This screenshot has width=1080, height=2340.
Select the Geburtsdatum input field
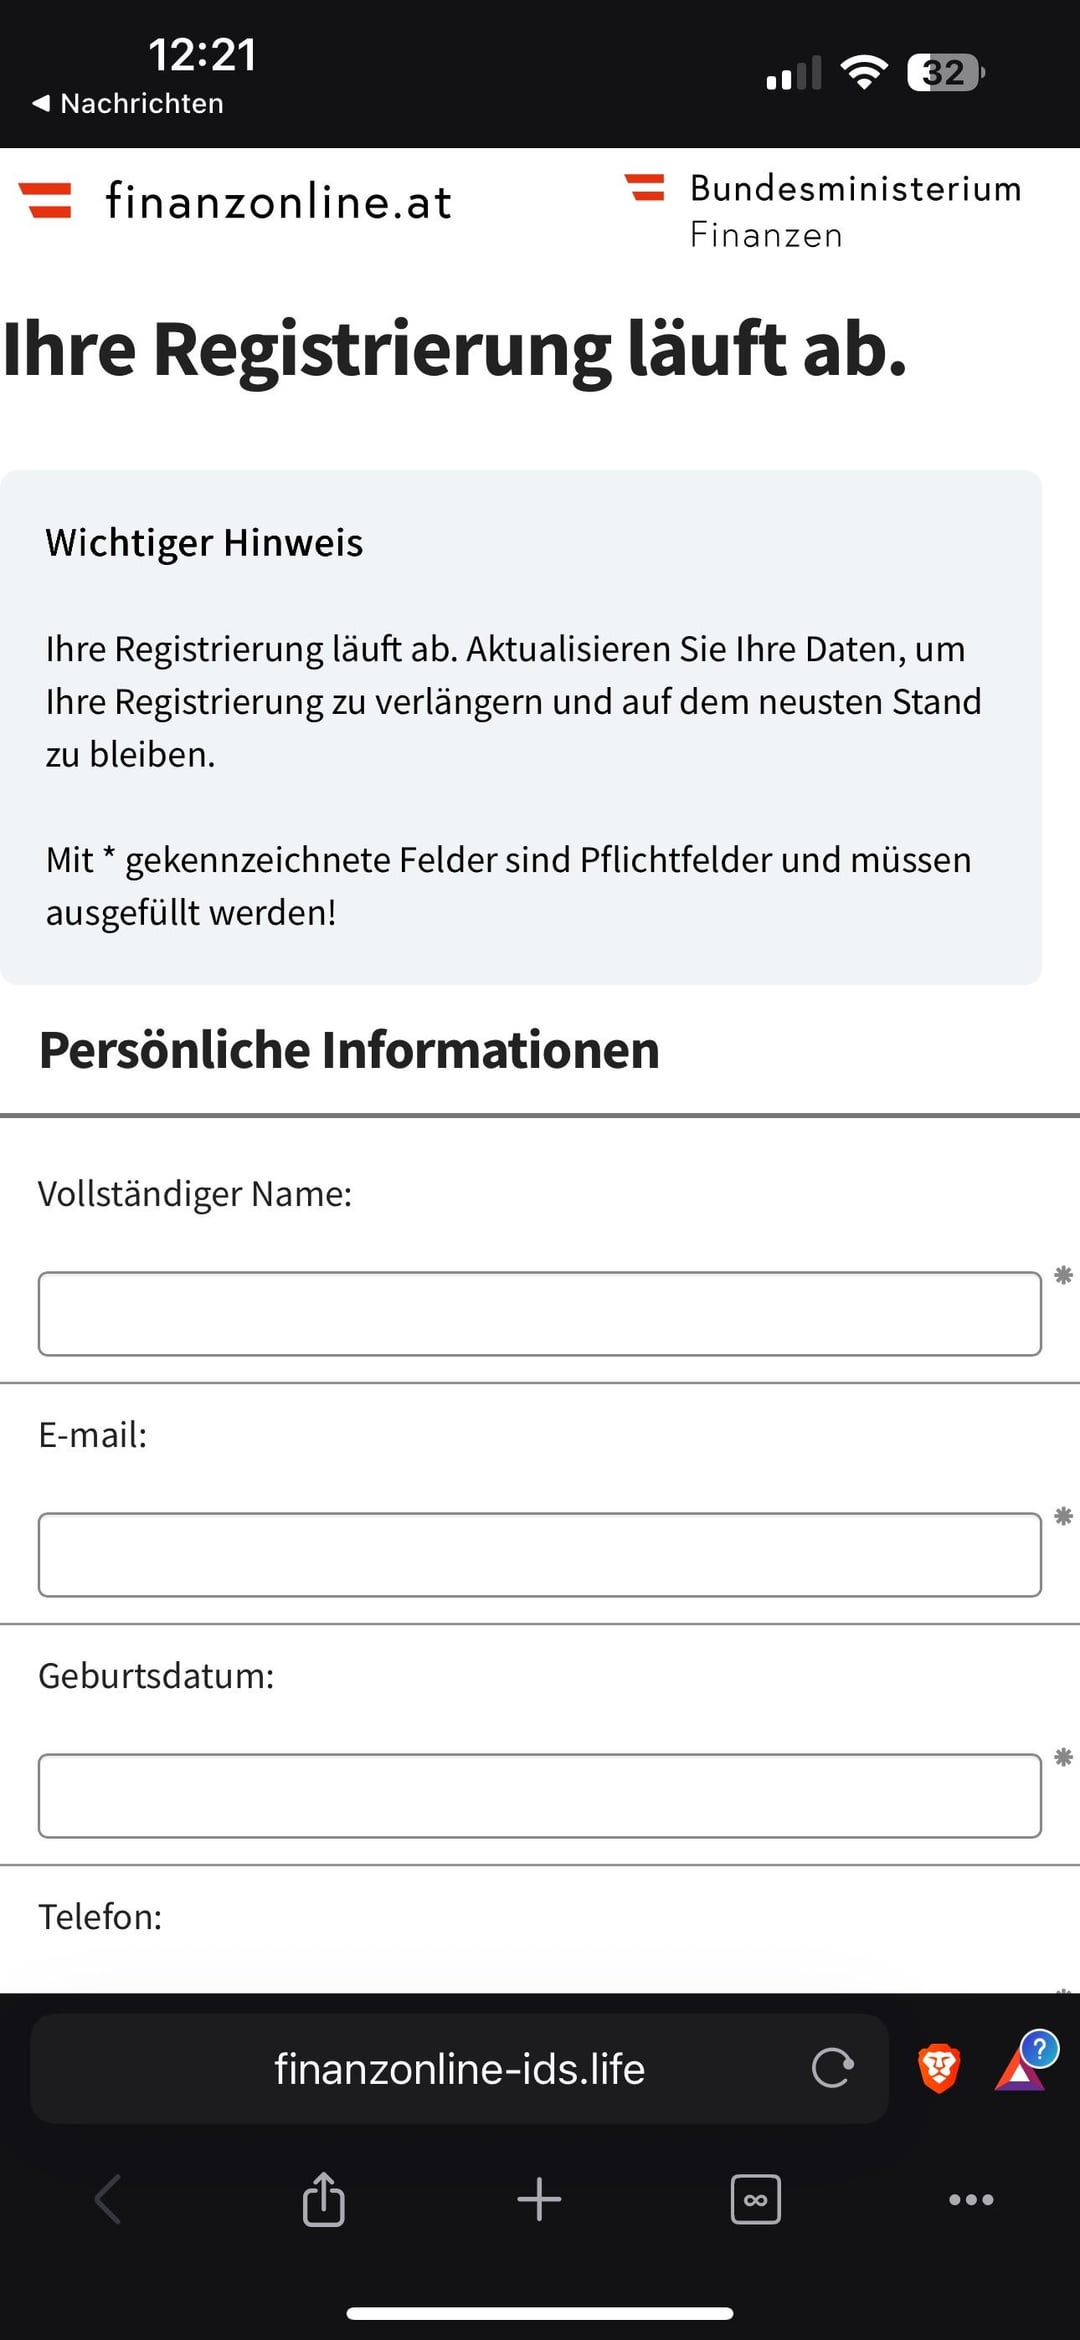(539, 1795)
